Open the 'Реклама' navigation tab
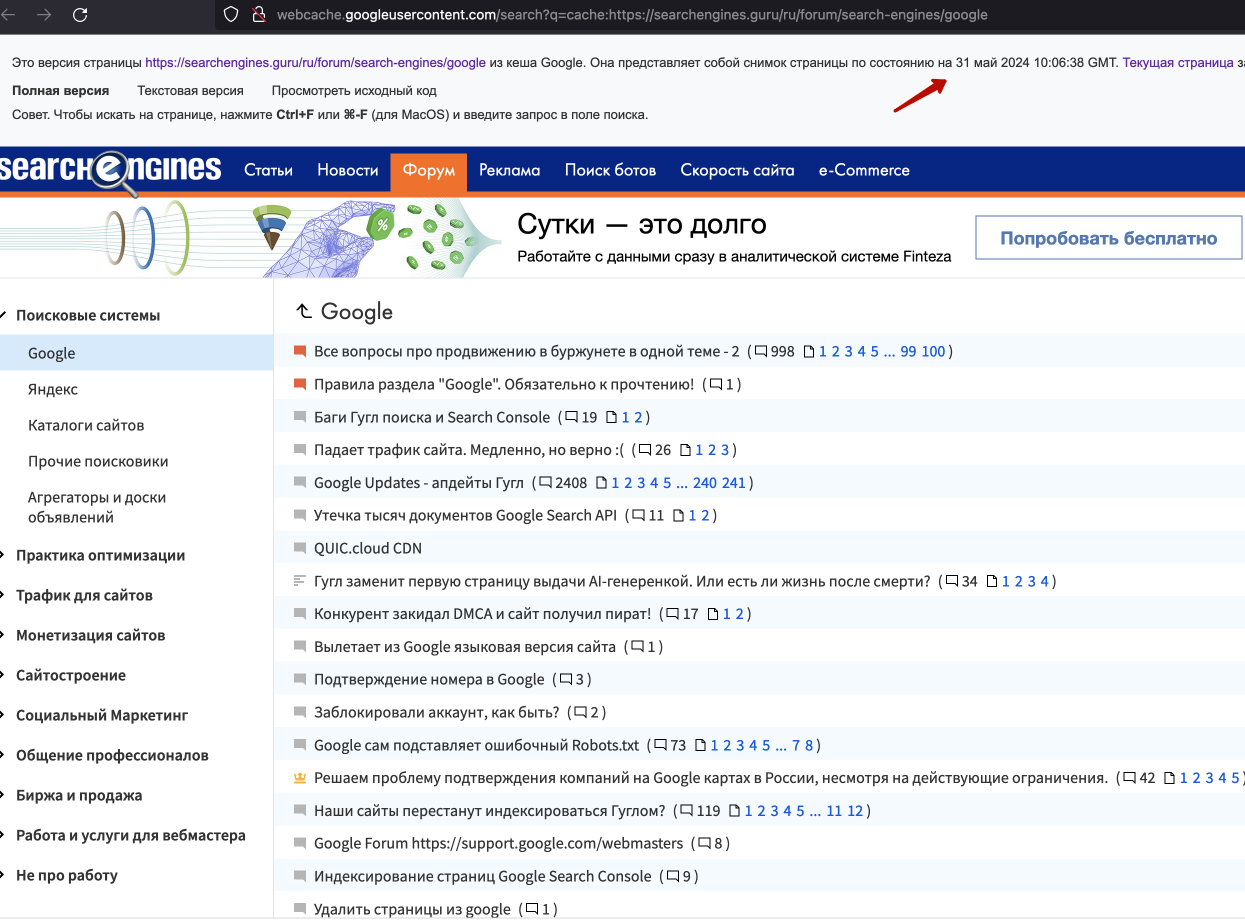 point(510,170)
